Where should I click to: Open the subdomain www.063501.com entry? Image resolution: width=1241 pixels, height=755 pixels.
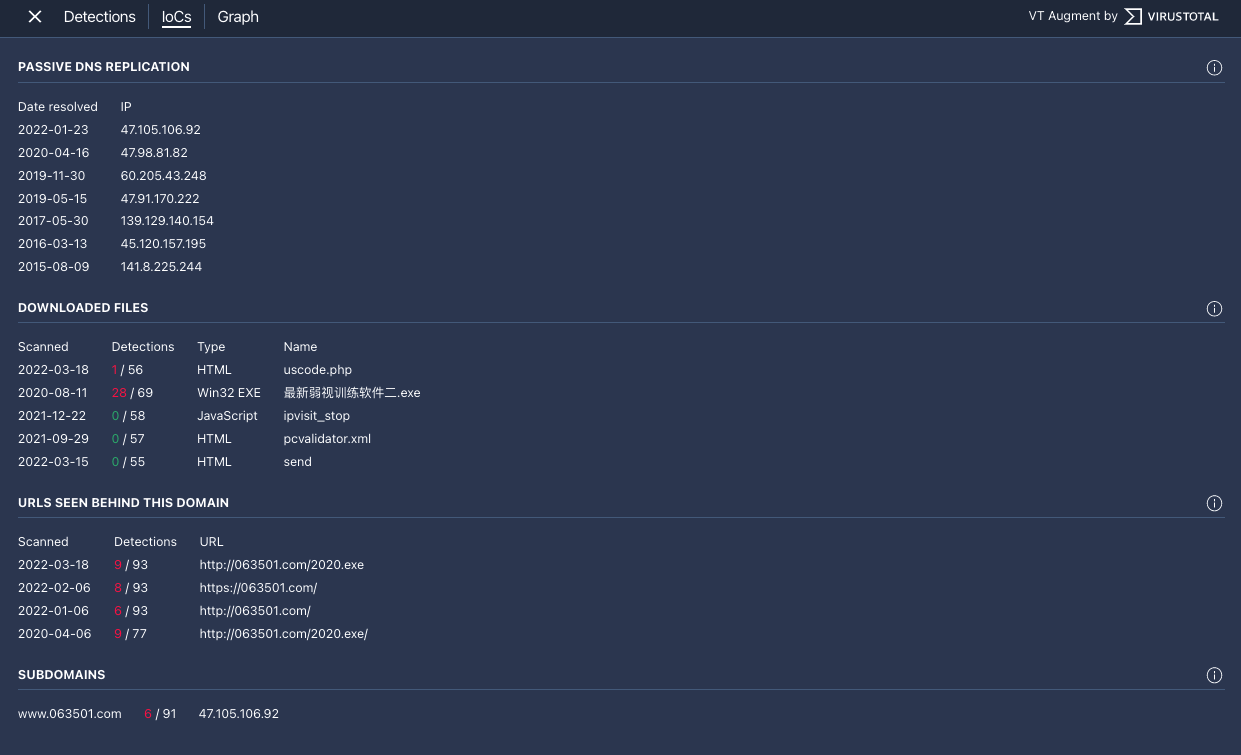pos(69,713)
